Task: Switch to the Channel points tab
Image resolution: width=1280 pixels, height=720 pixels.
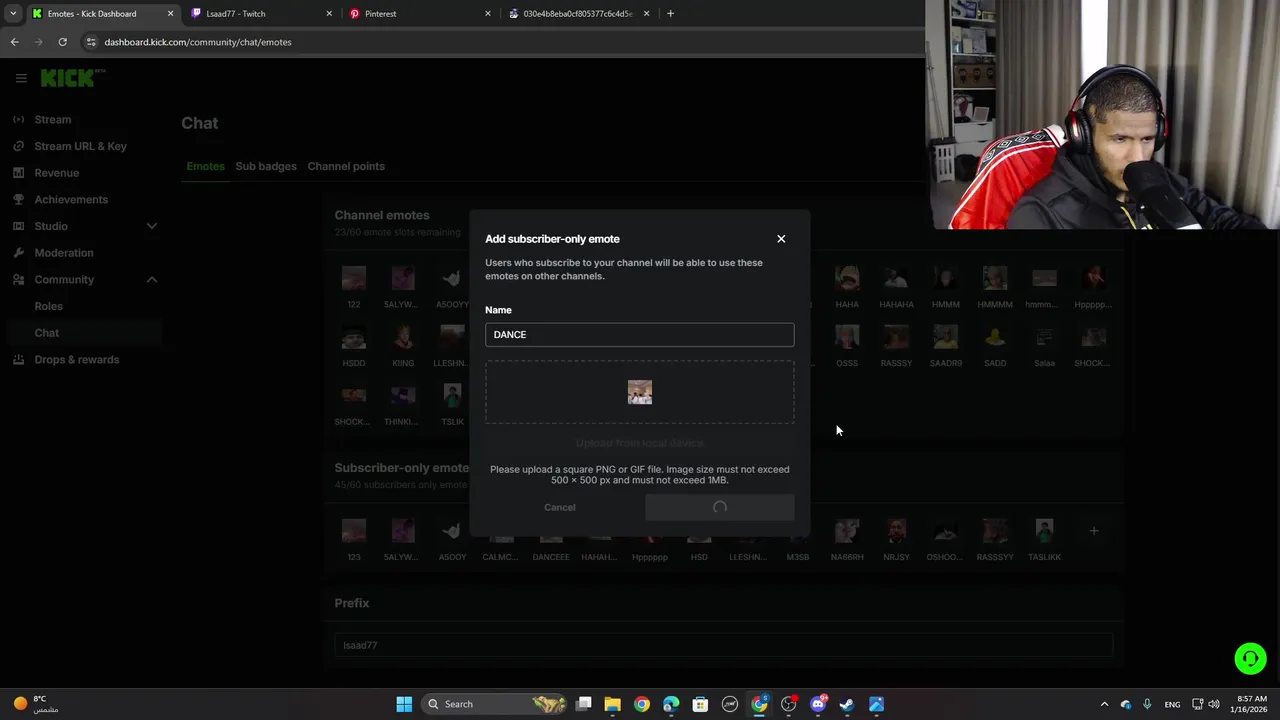Action: point(346,166)
